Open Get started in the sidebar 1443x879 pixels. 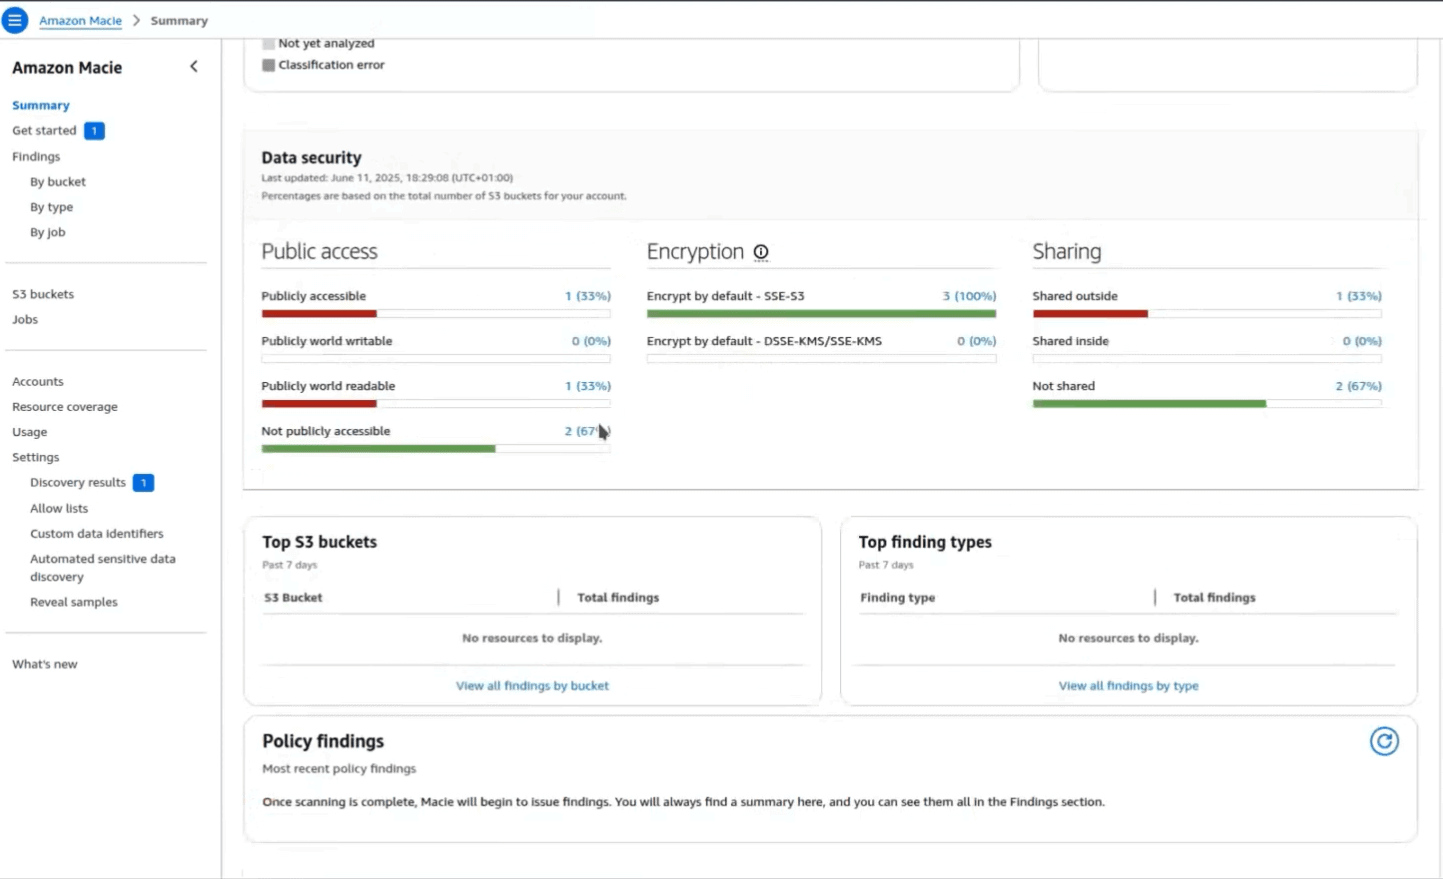pyautogui.click(x=44, y=131)
